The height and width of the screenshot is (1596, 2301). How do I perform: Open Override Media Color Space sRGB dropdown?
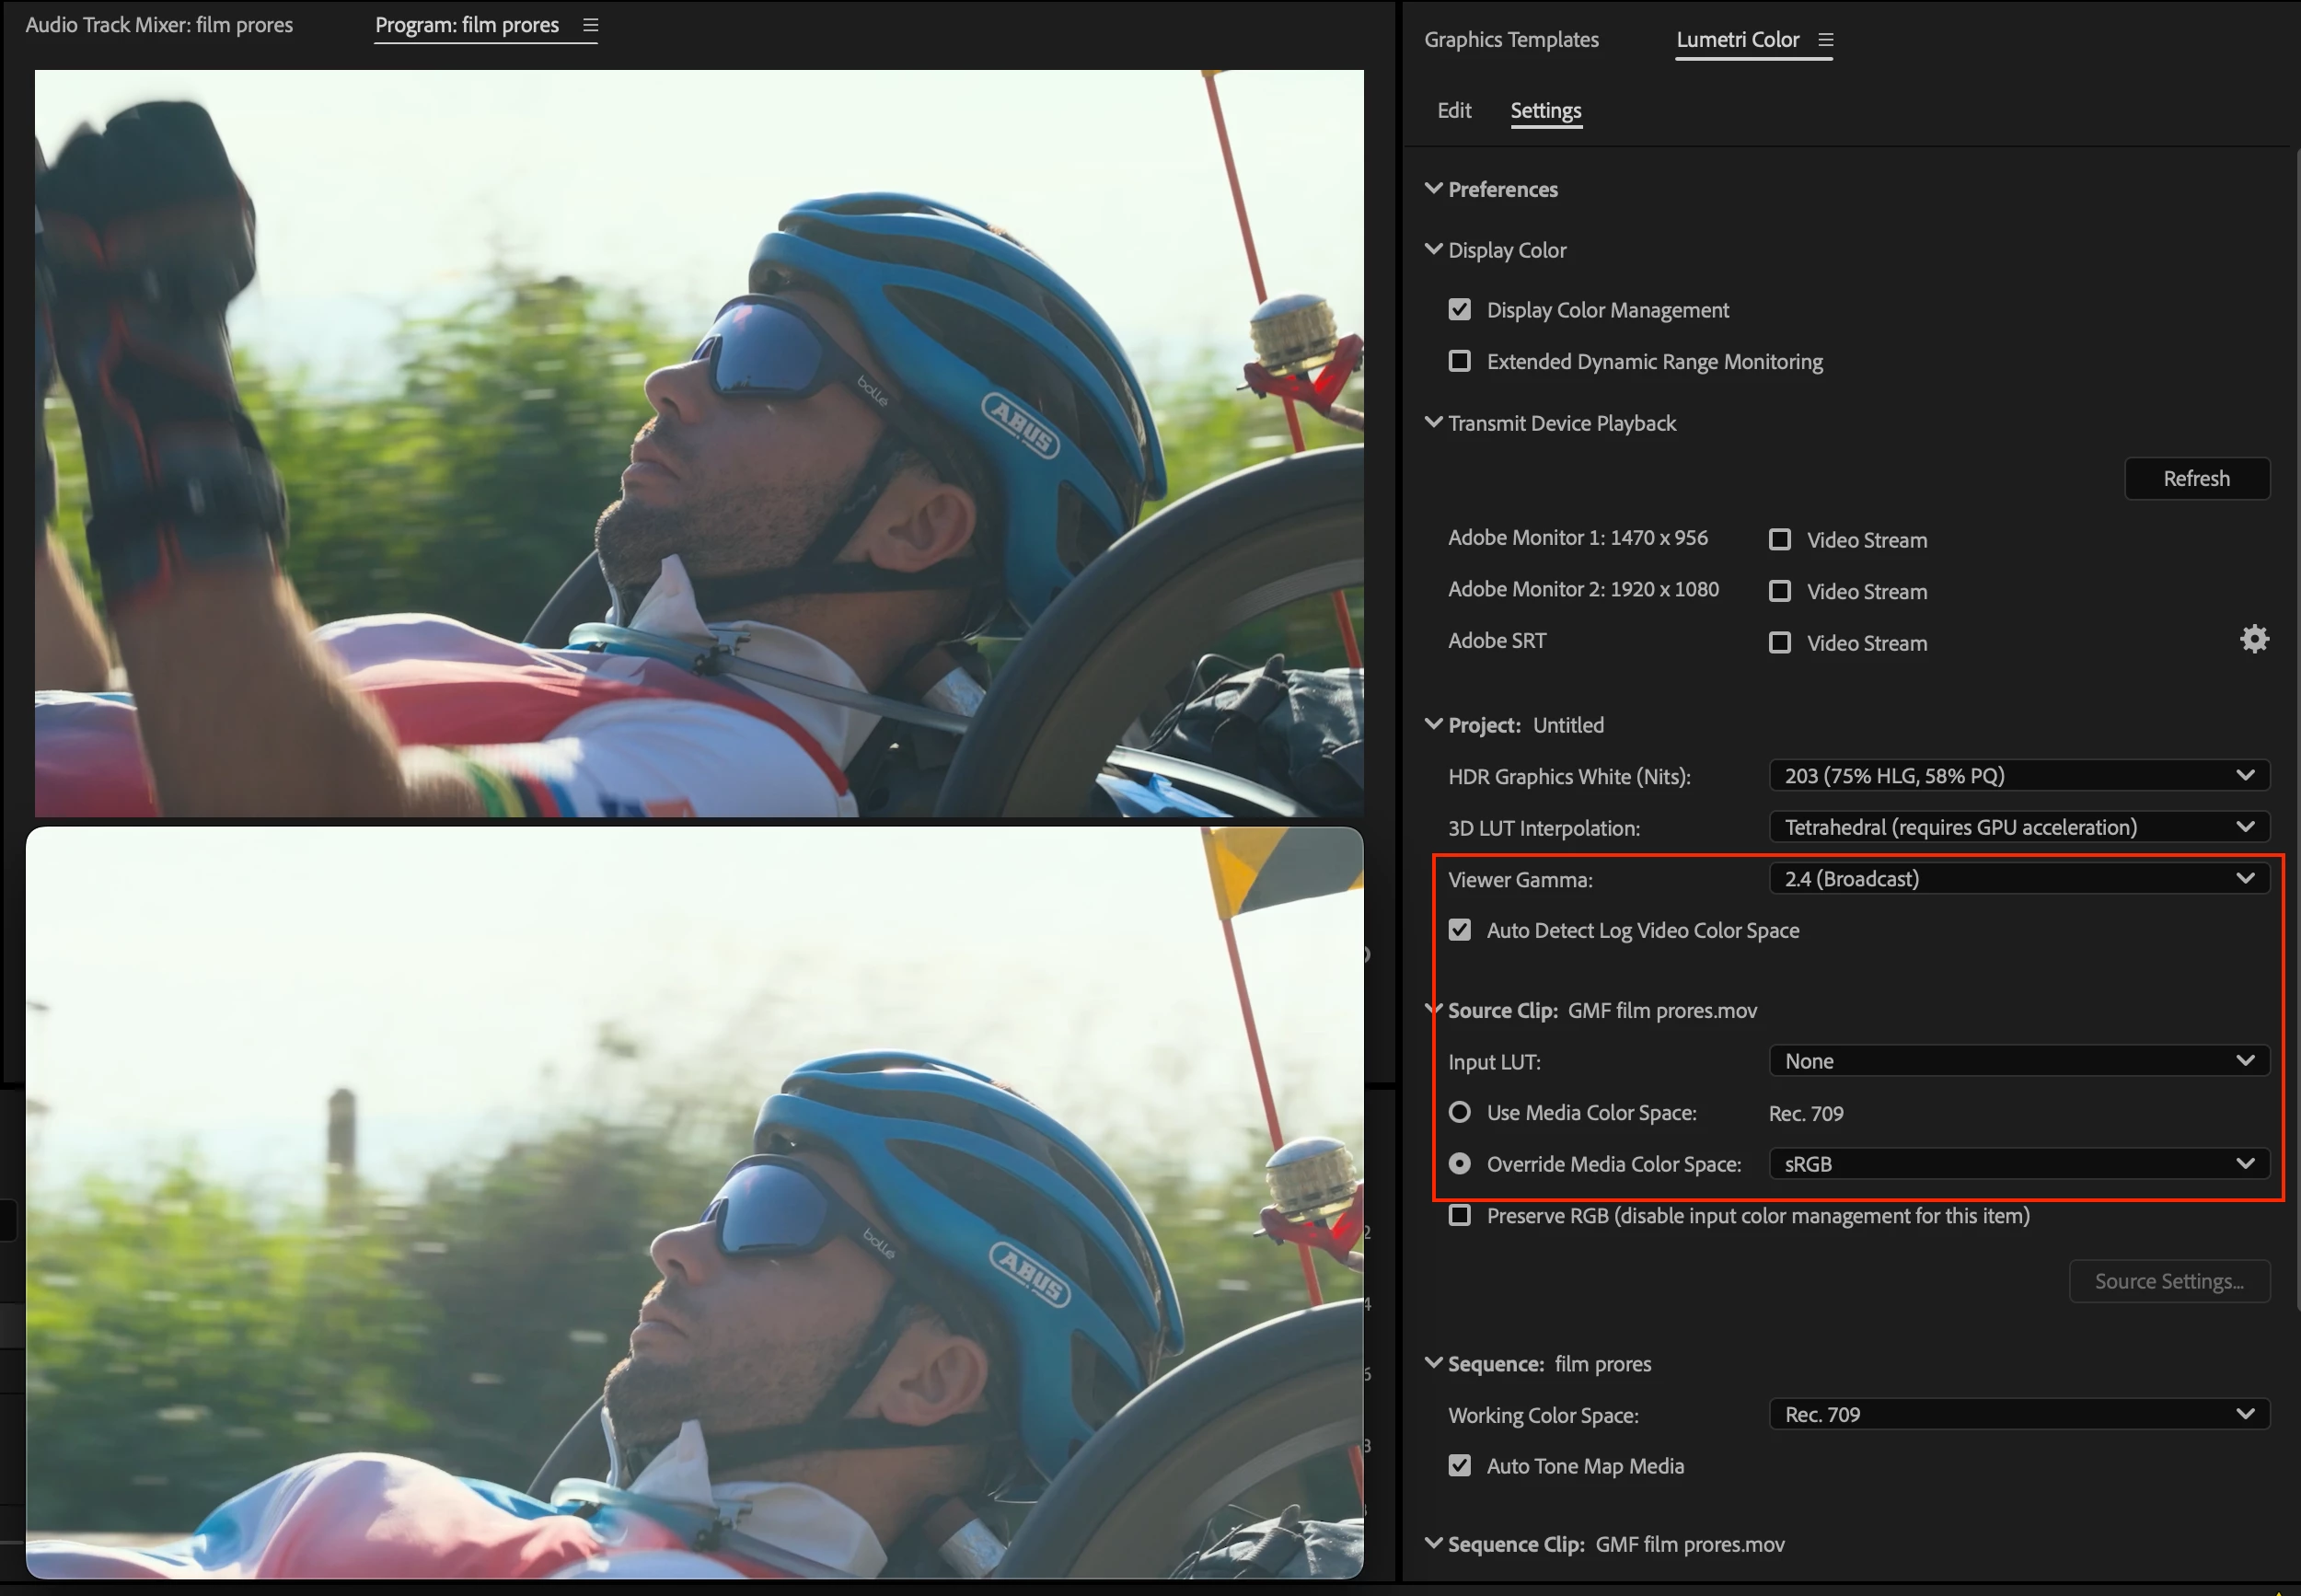pos(2018,1163)
